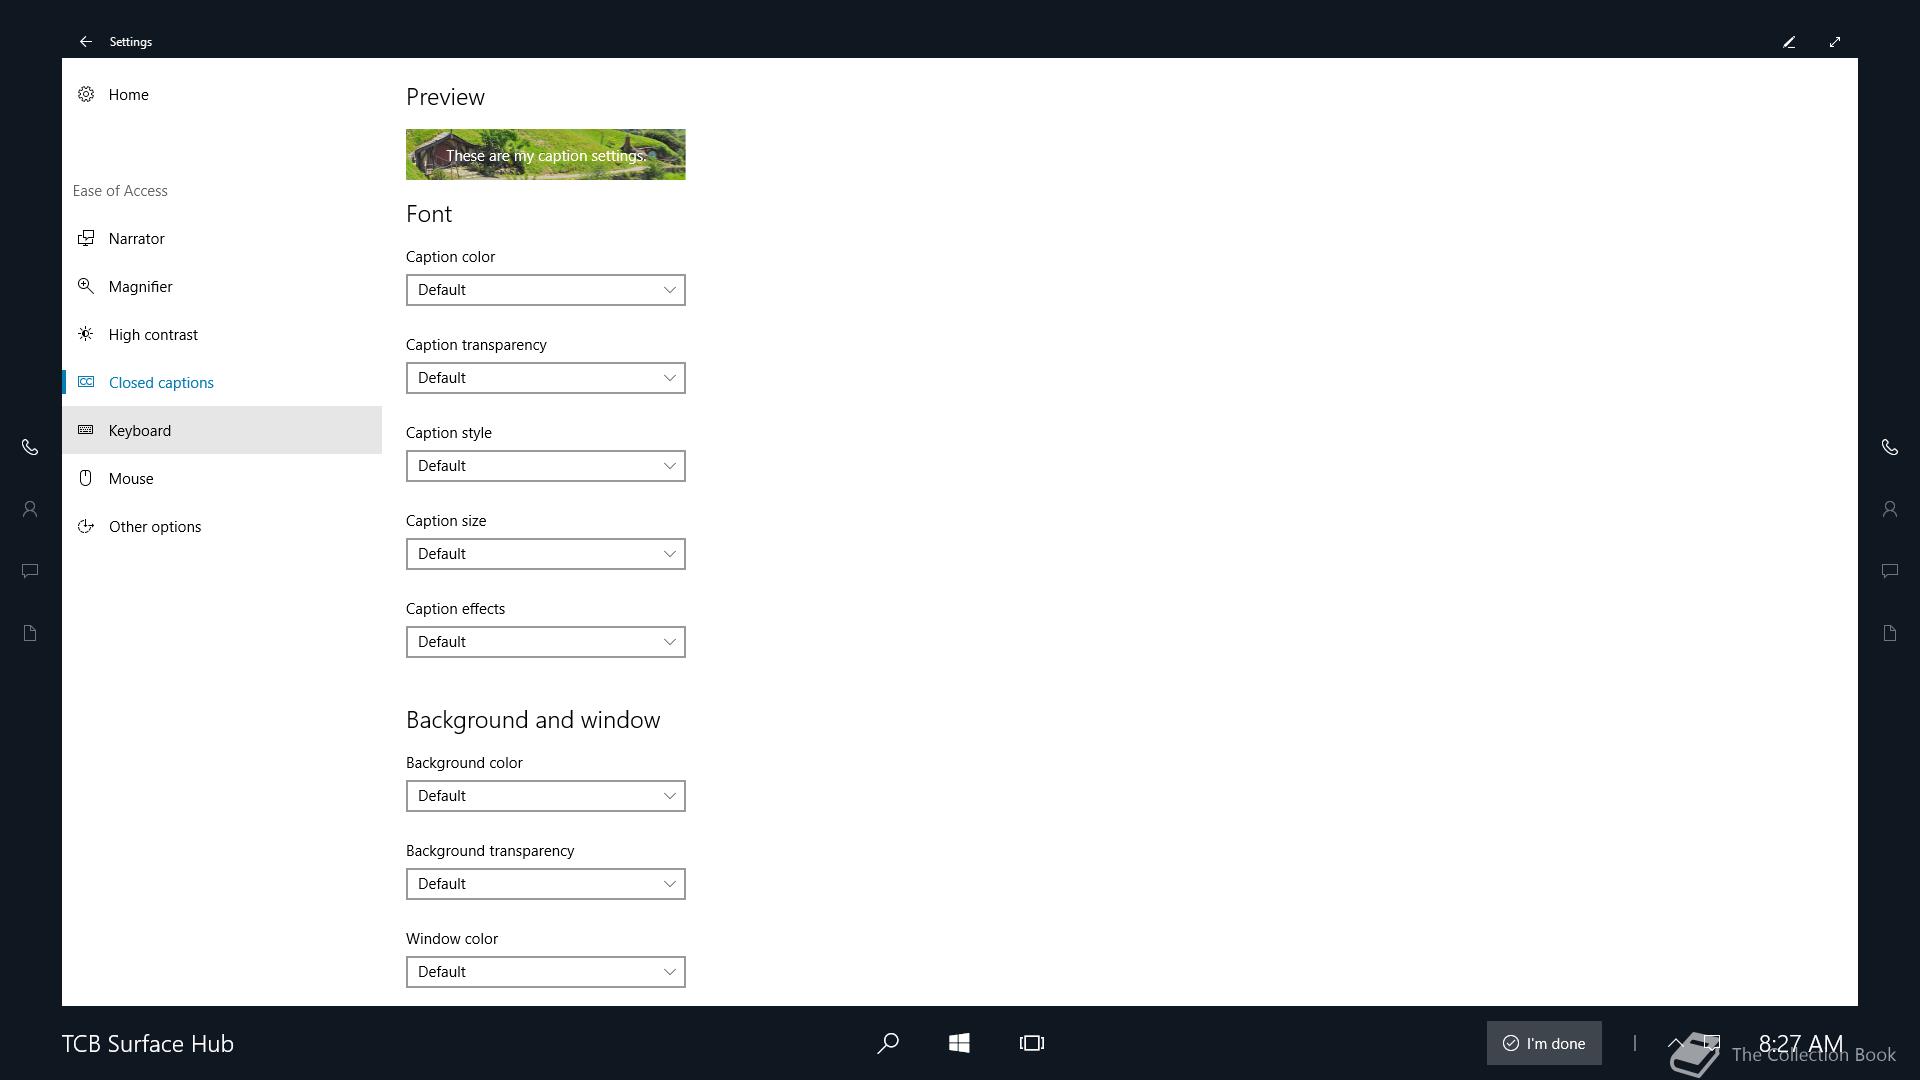Viewport: 1920px width, 1080px height.
Task: Select Other options in the sidebar
Action: pos(222,526)
